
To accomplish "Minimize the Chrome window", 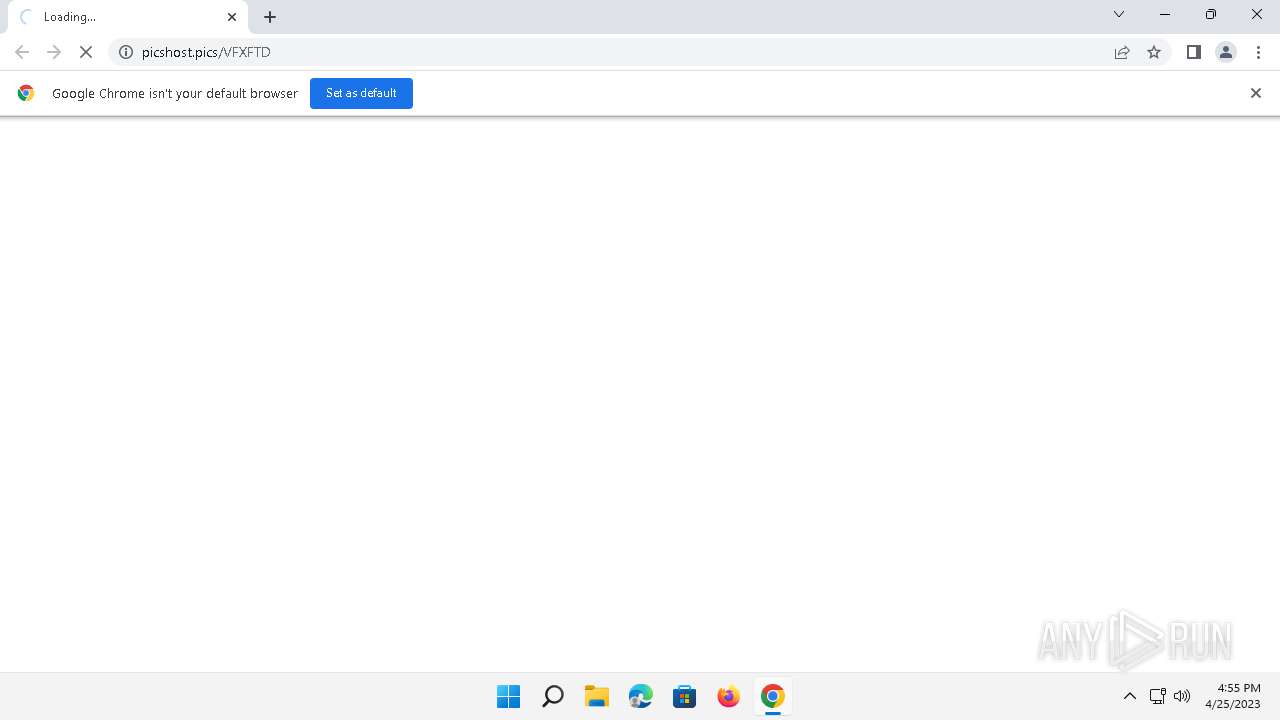I will (x=1165, y=14).
